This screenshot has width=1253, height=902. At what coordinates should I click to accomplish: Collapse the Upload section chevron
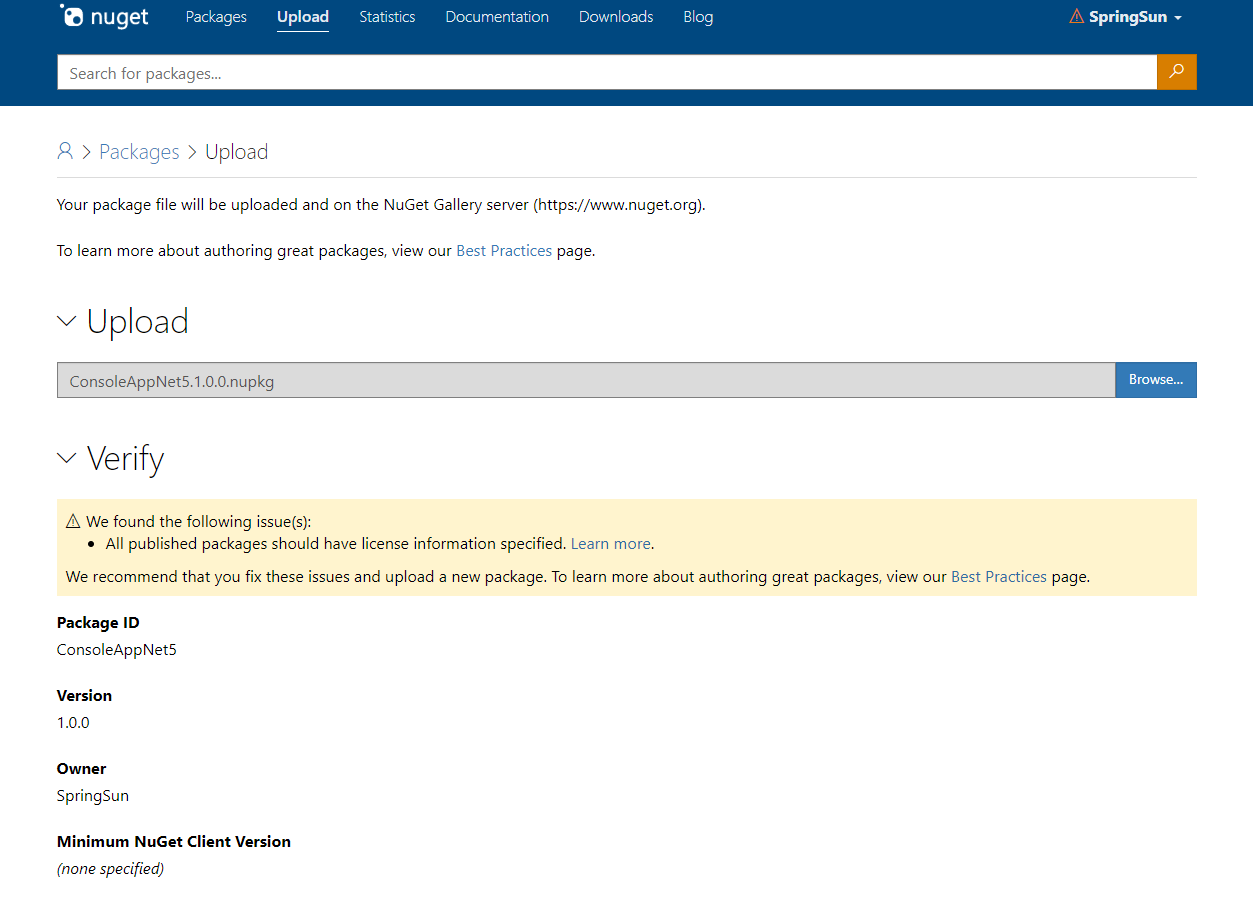coord(67,321)
